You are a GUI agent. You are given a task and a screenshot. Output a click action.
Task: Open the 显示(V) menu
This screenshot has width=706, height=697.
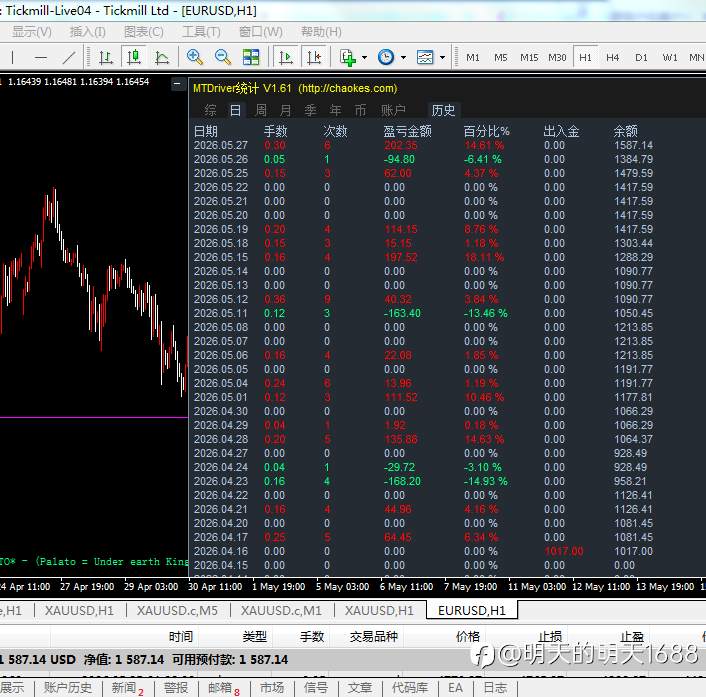pyautogui.click(x=32, y=32)
